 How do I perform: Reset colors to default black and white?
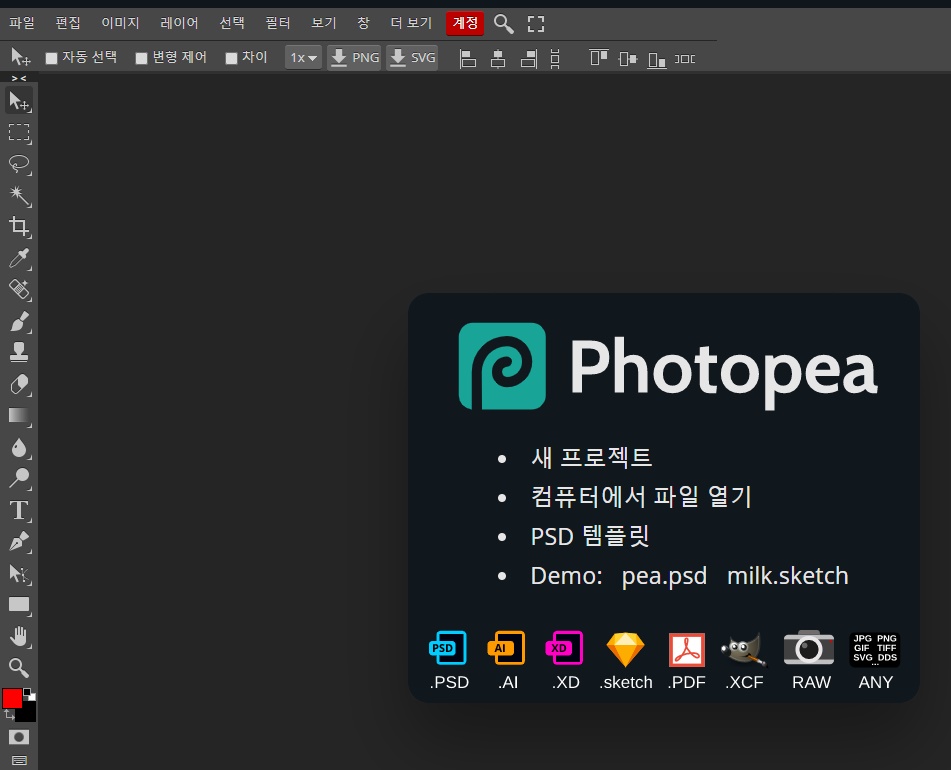tap(30, 694)
